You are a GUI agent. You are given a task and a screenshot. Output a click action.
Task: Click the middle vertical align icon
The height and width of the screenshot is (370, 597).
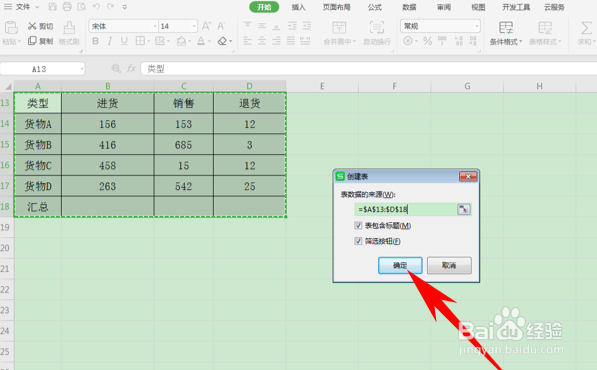click(x=262, y=26)
